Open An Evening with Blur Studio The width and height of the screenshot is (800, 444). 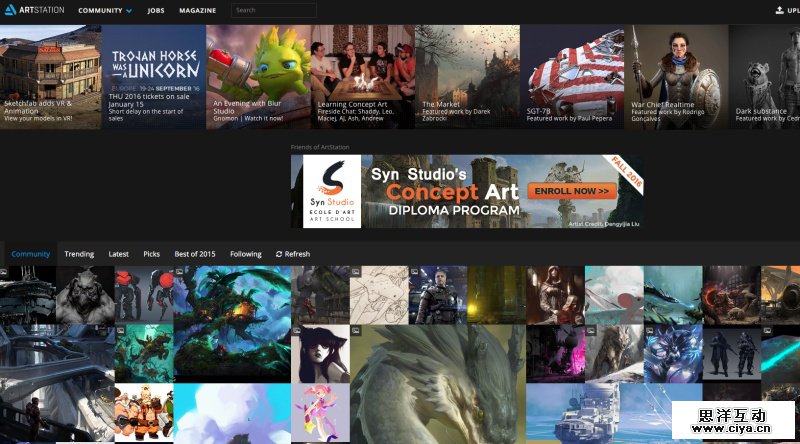[258, 77]
